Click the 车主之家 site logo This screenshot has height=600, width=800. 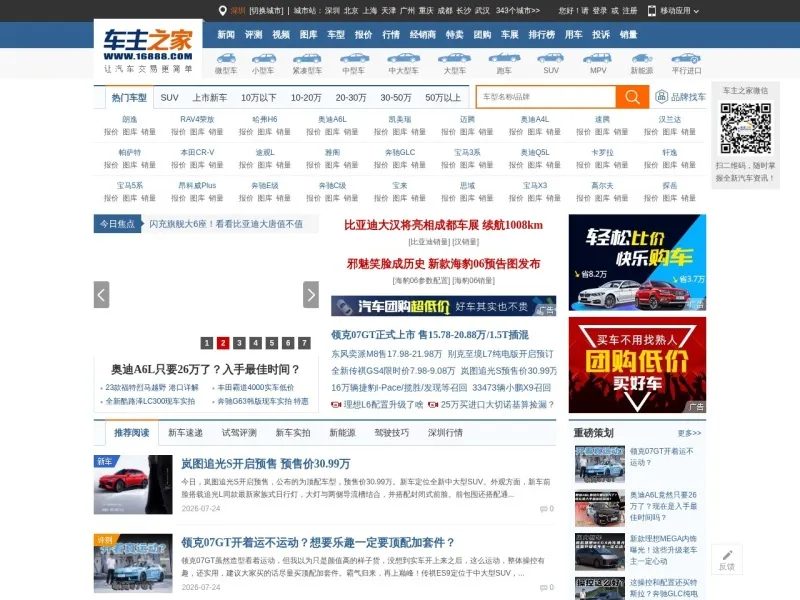click(148, 49)
